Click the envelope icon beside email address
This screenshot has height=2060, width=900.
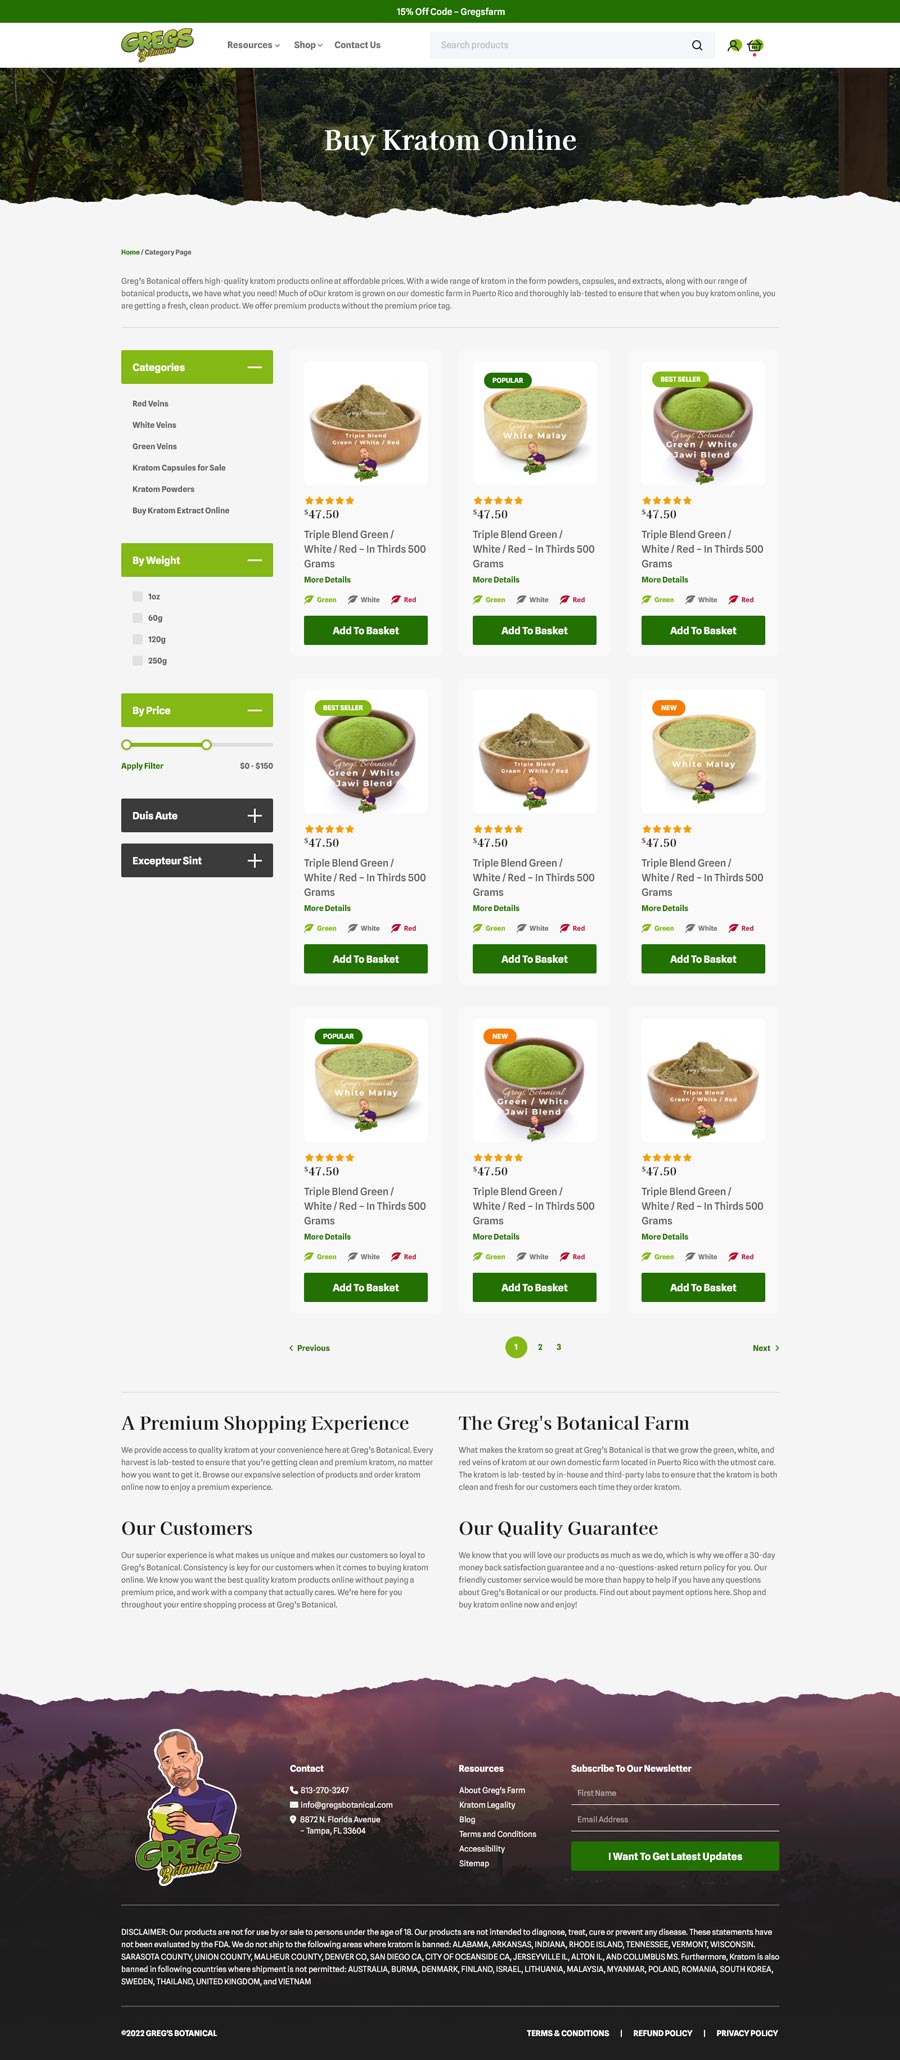[294, 1805]
